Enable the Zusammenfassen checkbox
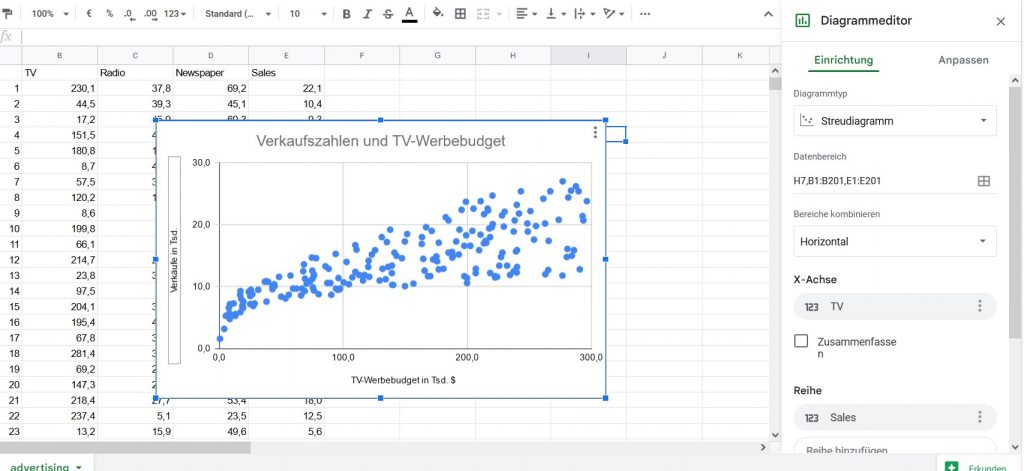1024x471 pixels. click(801, 342)
